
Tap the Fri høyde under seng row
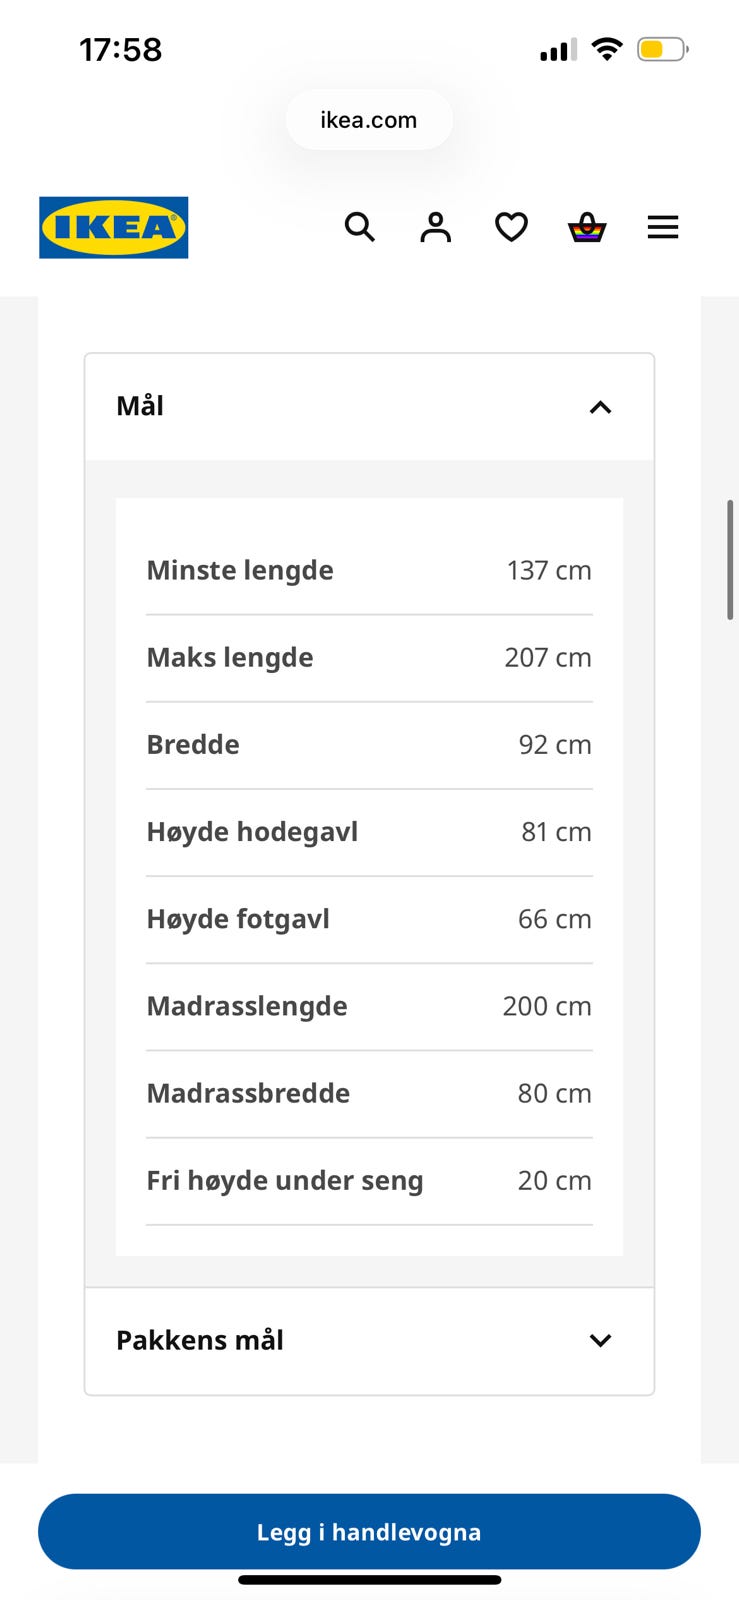click(x=369, y=1181)
